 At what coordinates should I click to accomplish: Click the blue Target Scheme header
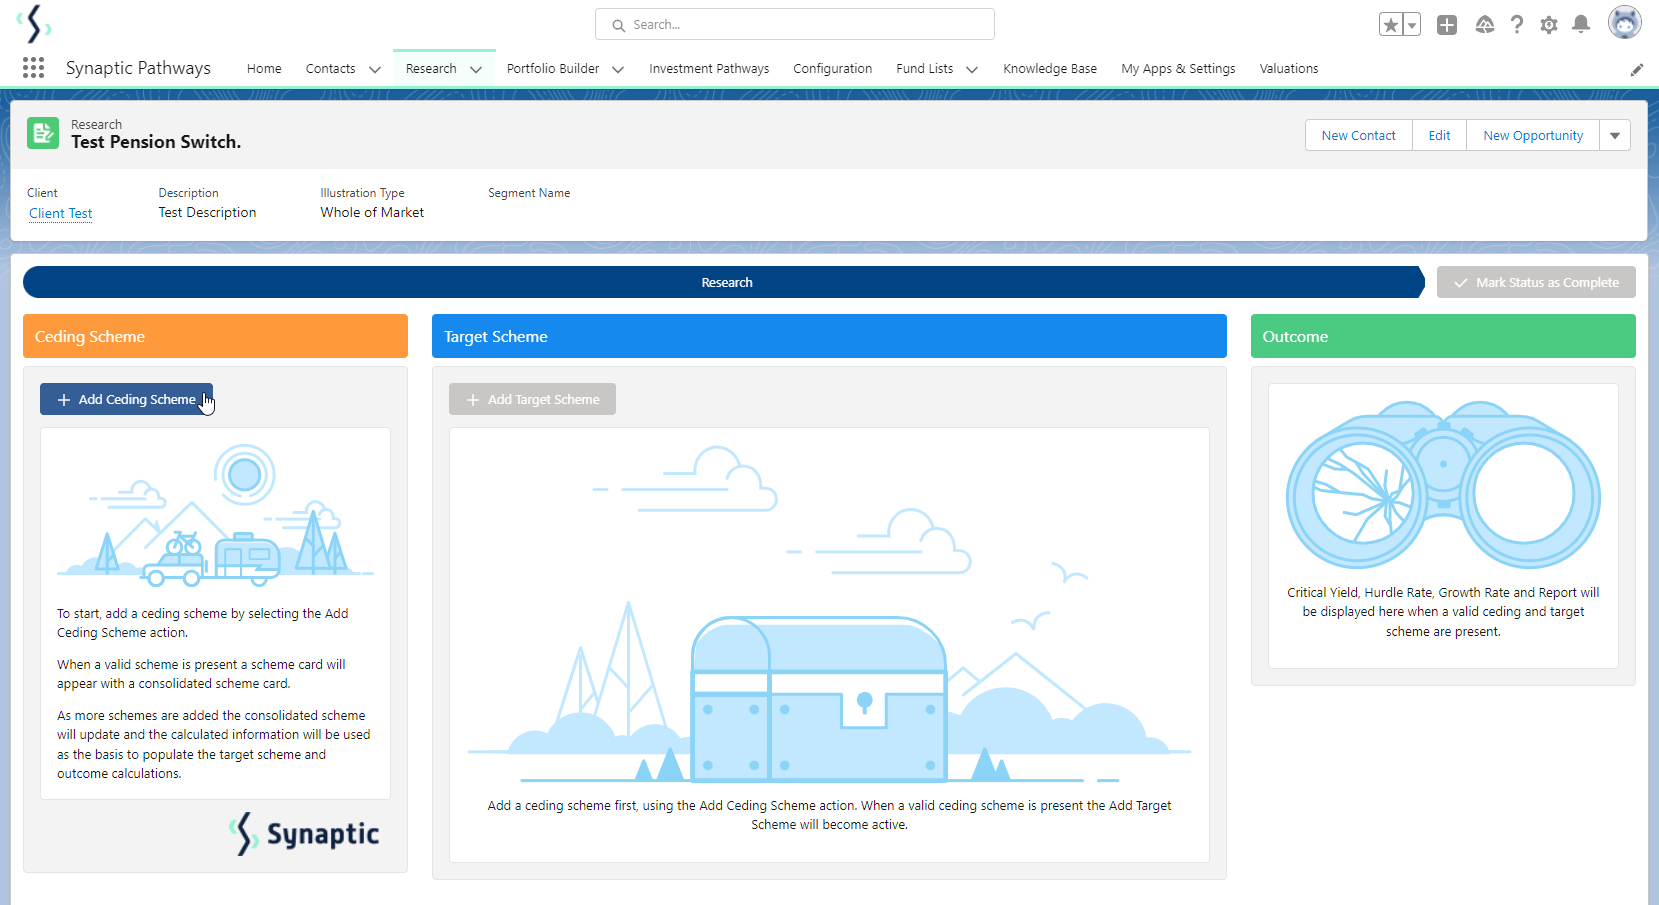pyautogui.click(x=829, y=336)
